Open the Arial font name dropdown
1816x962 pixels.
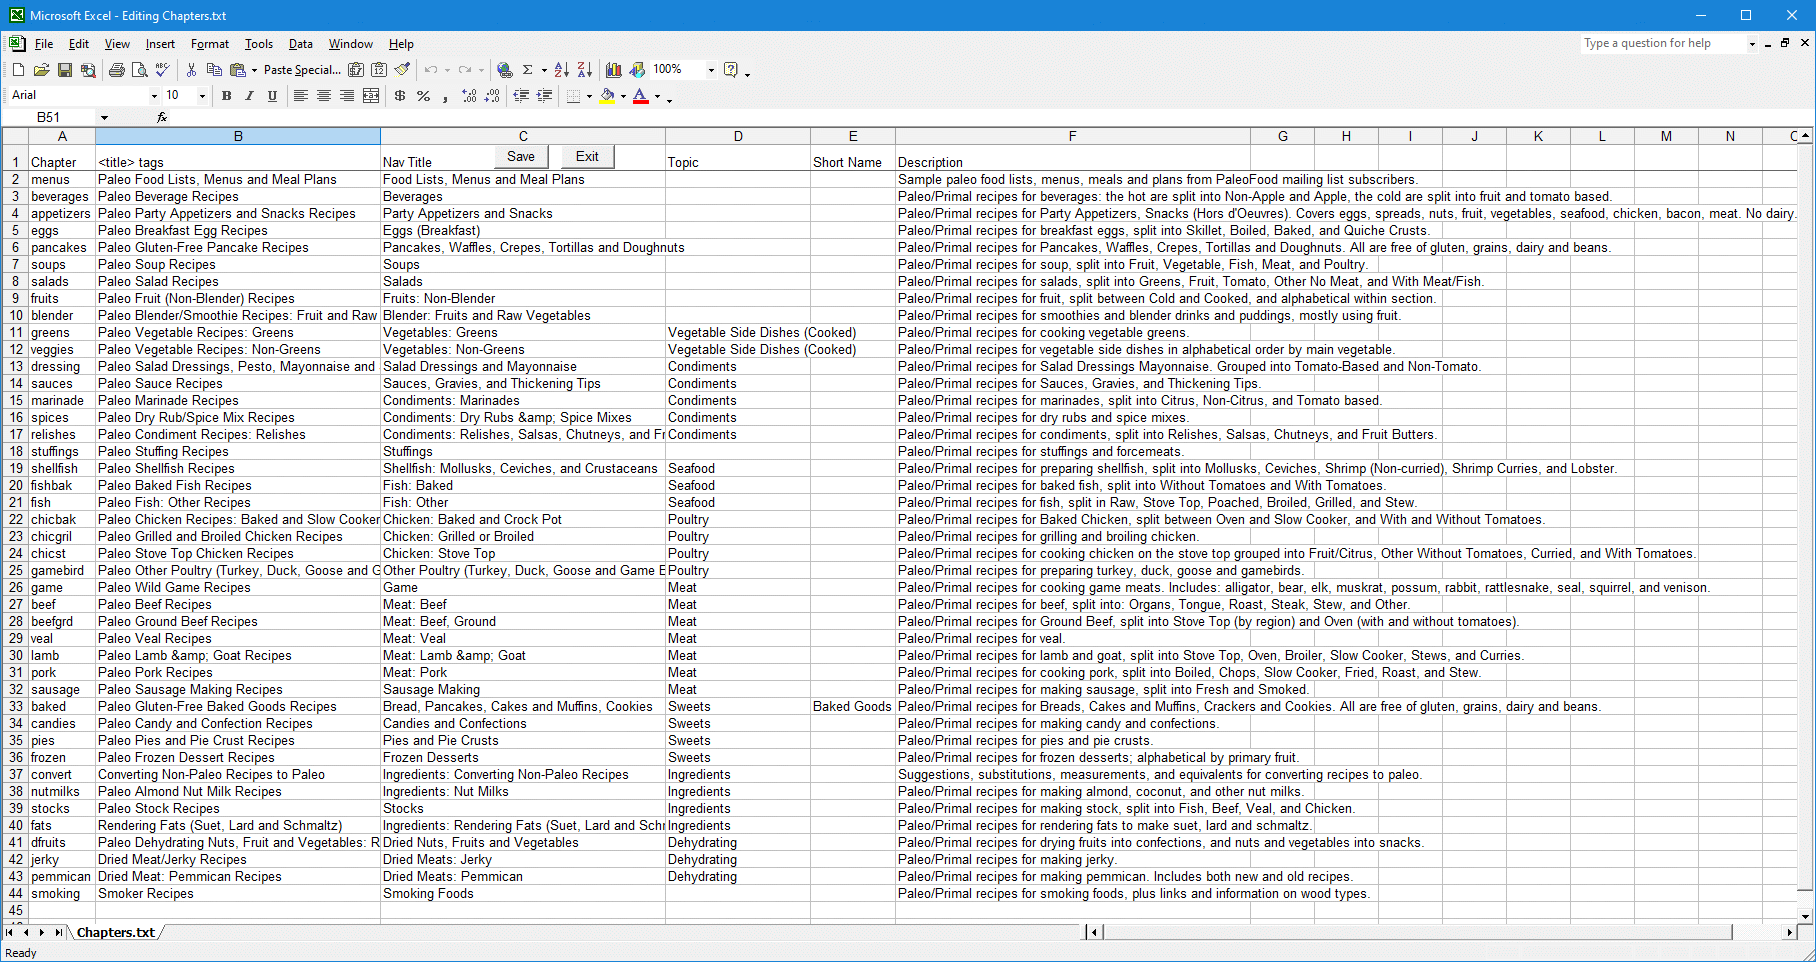[154, 96]
